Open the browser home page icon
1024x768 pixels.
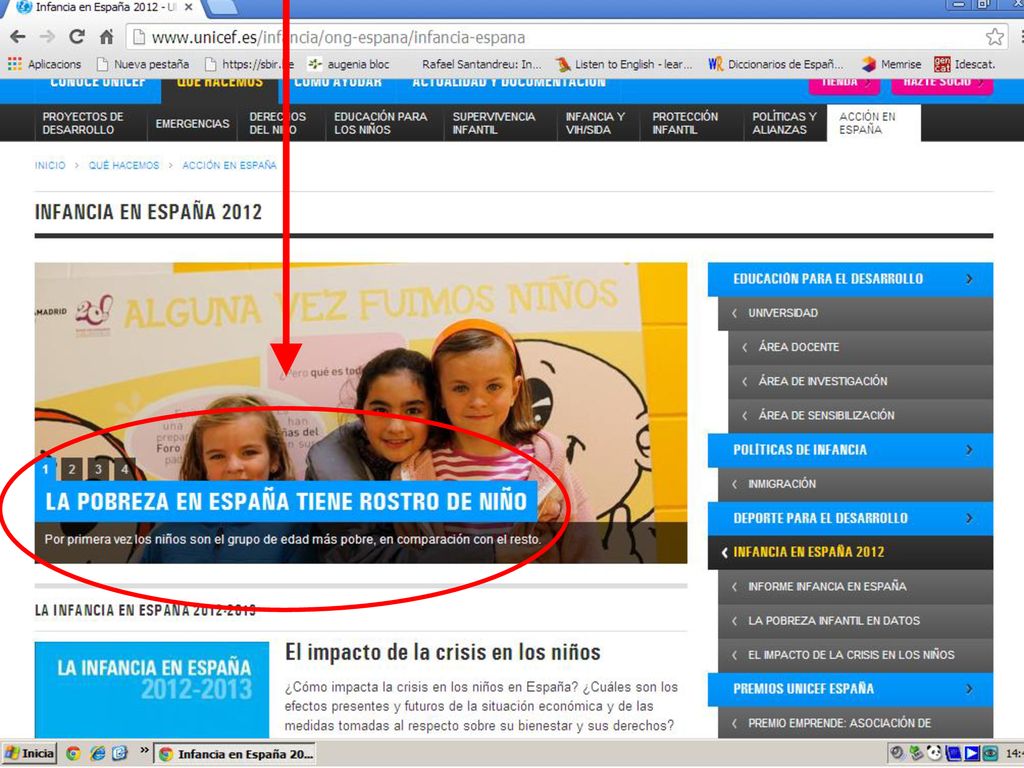106,37
